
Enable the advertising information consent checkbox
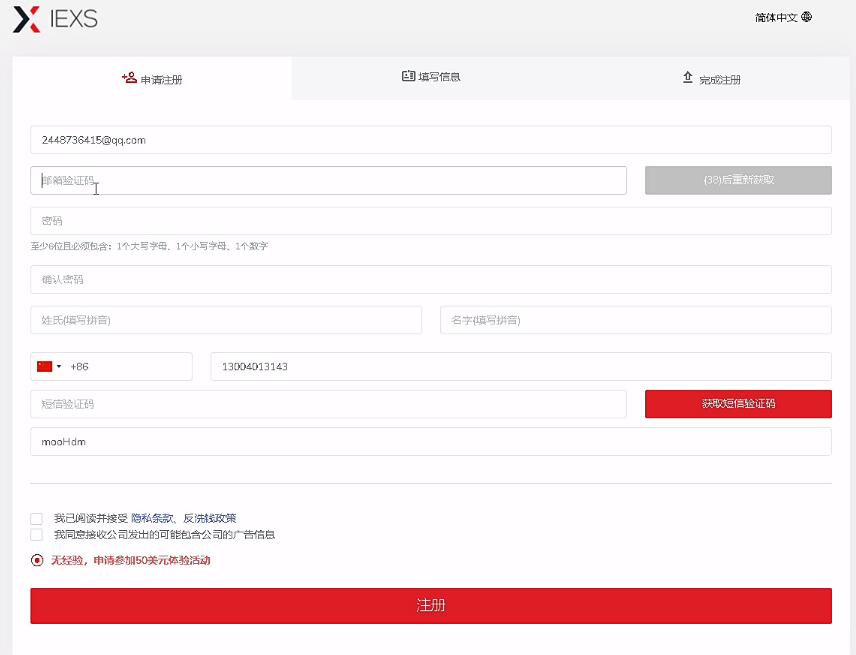click(37, 535)
